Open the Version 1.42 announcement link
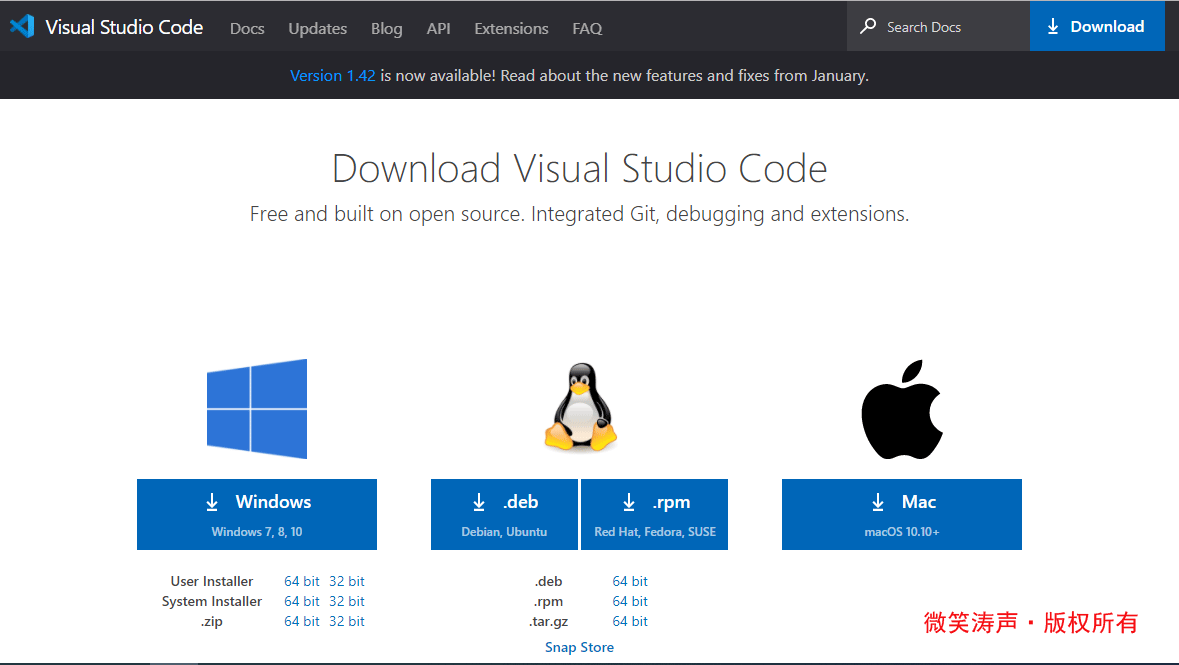 pyautogui.click(x=332, y=76)
